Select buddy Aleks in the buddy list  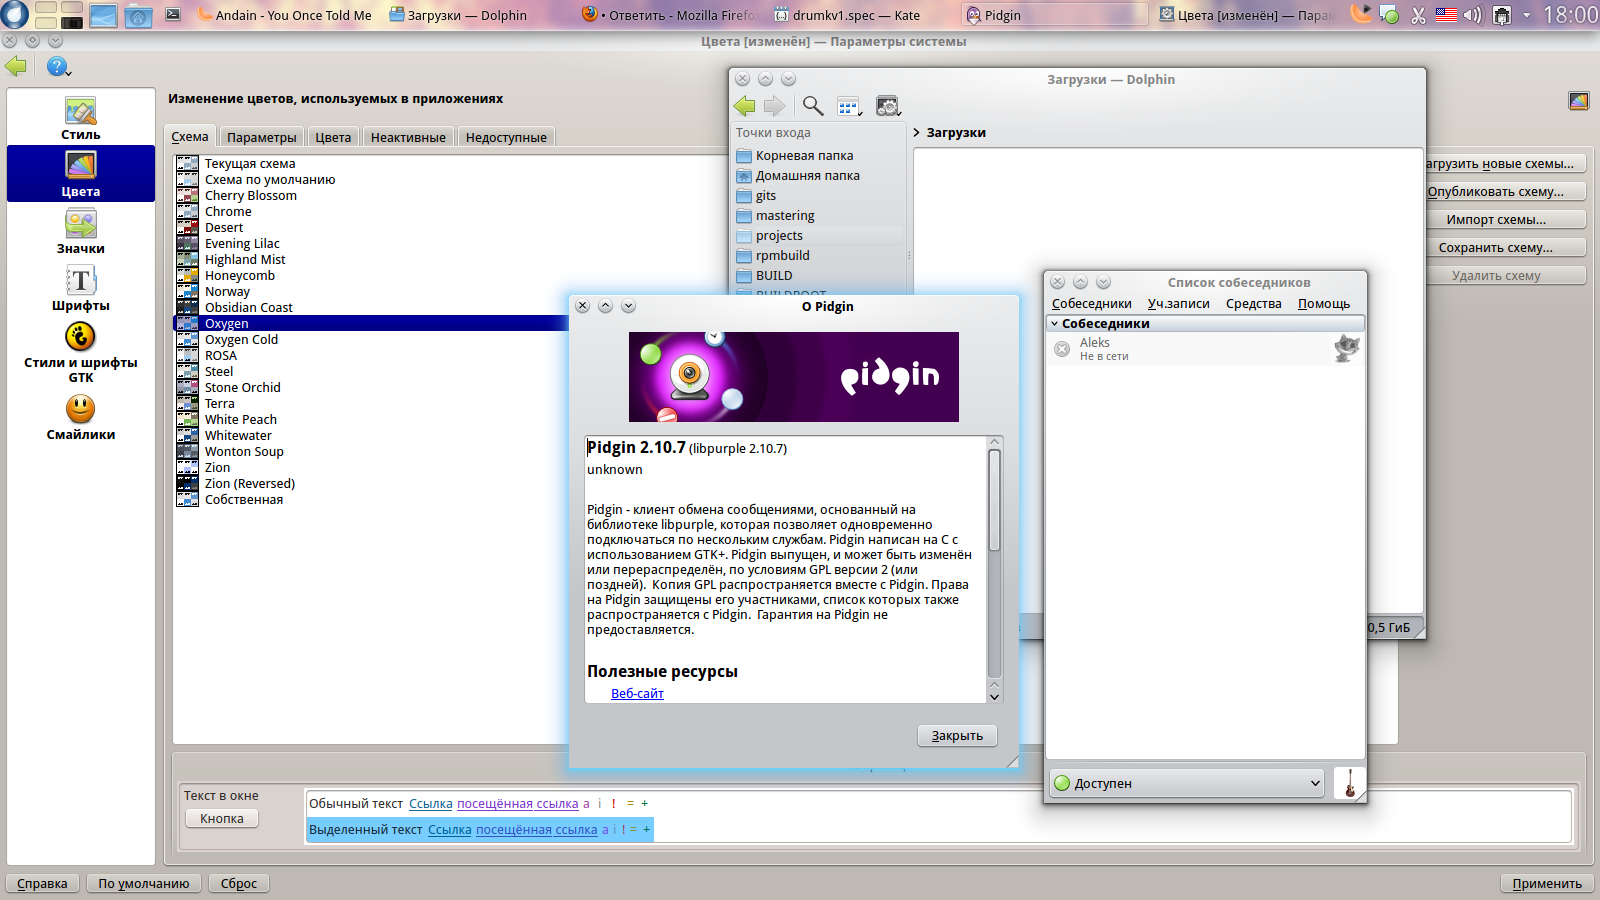tap(1205, 348)
